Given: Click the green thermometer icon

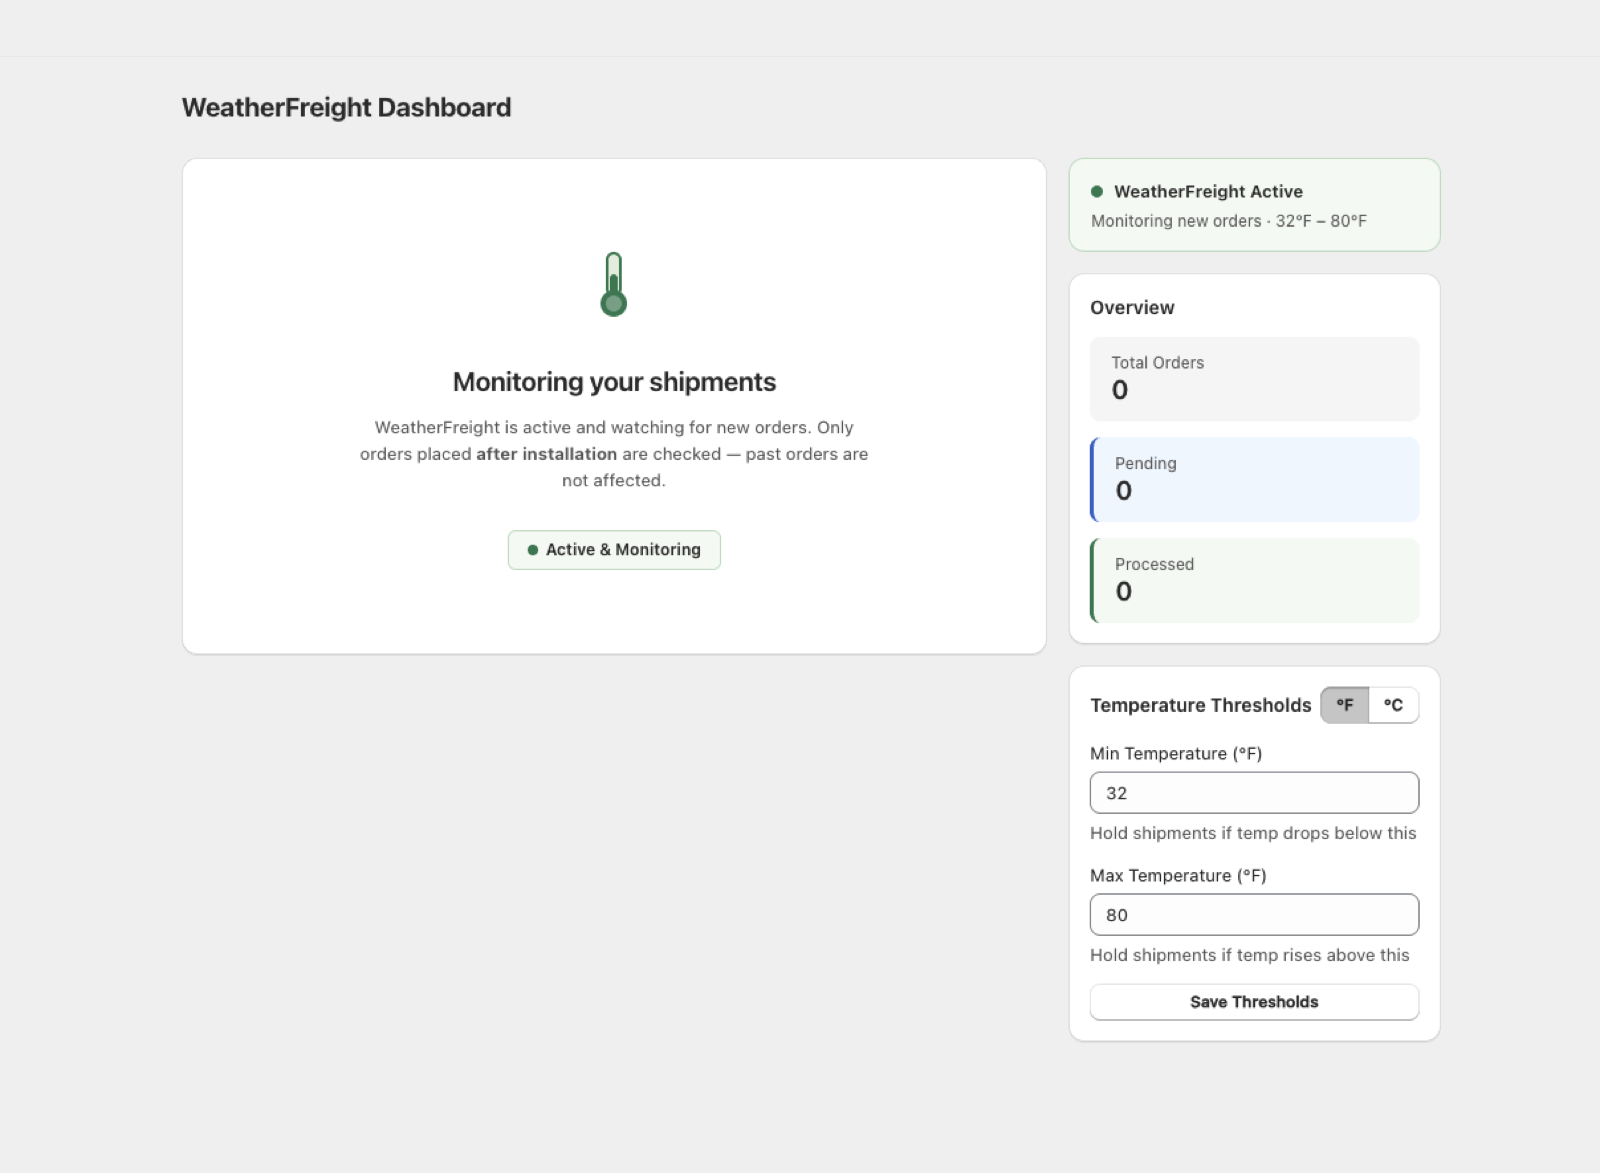Looking at the screenshot, I should click(x=613, y=283).
